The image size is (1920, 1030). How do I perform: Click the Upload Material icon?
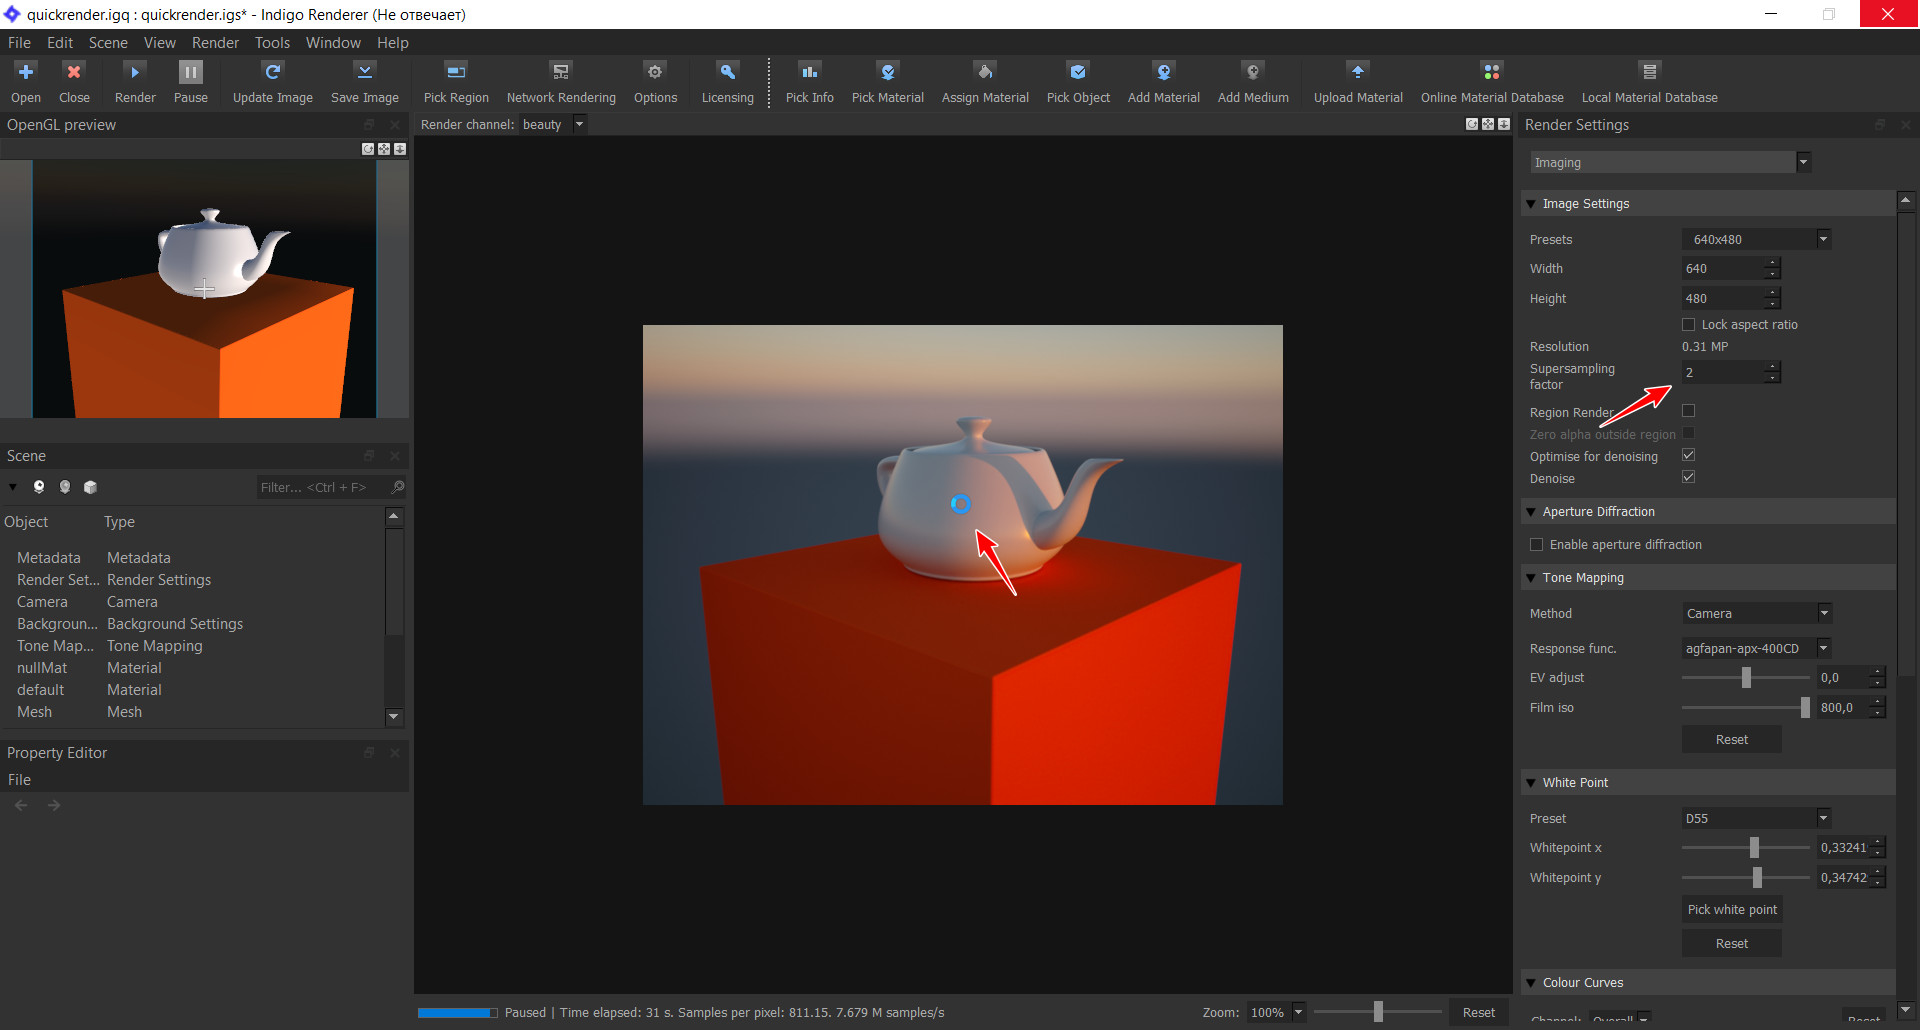coord(1357,72)
